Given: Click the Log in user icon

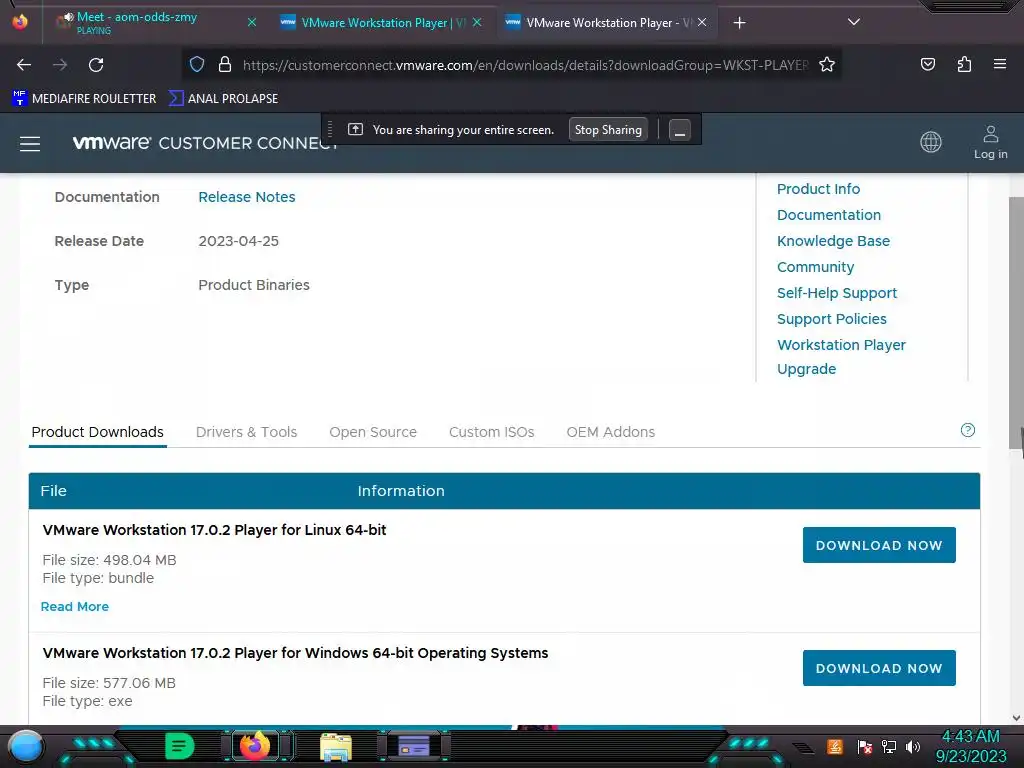Looking at the screenshot, I should (x=991, y=142).
